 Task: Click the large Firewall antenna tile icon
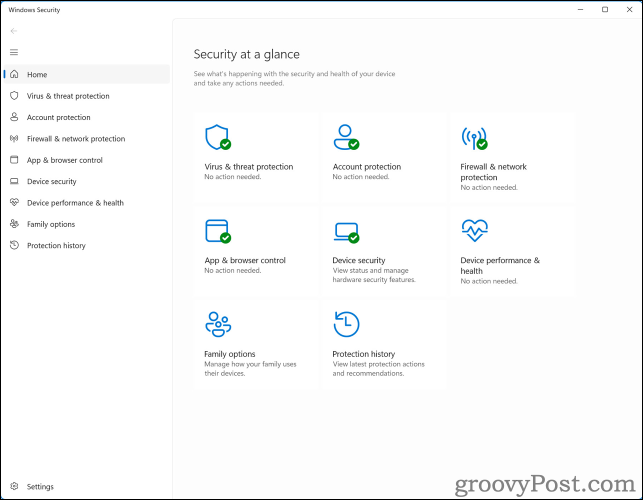tap(474, 138)
